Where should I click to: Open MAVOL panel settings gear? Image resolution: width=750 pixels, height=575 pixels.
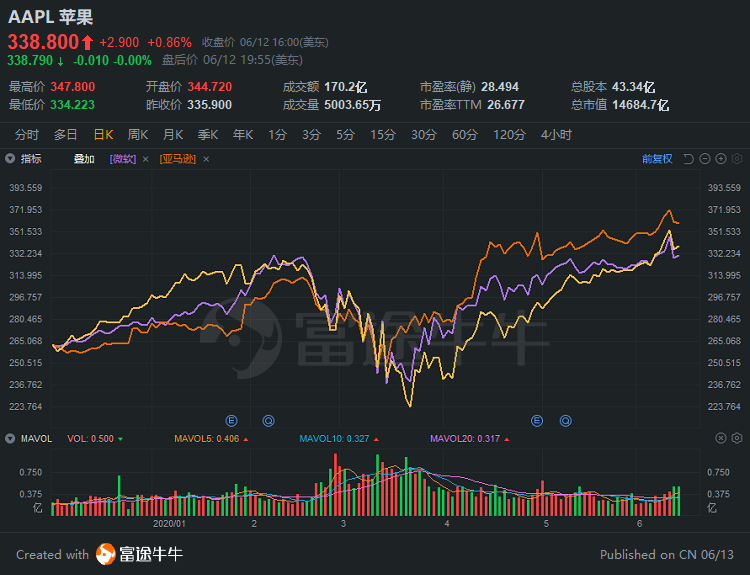tap(737, 438)
